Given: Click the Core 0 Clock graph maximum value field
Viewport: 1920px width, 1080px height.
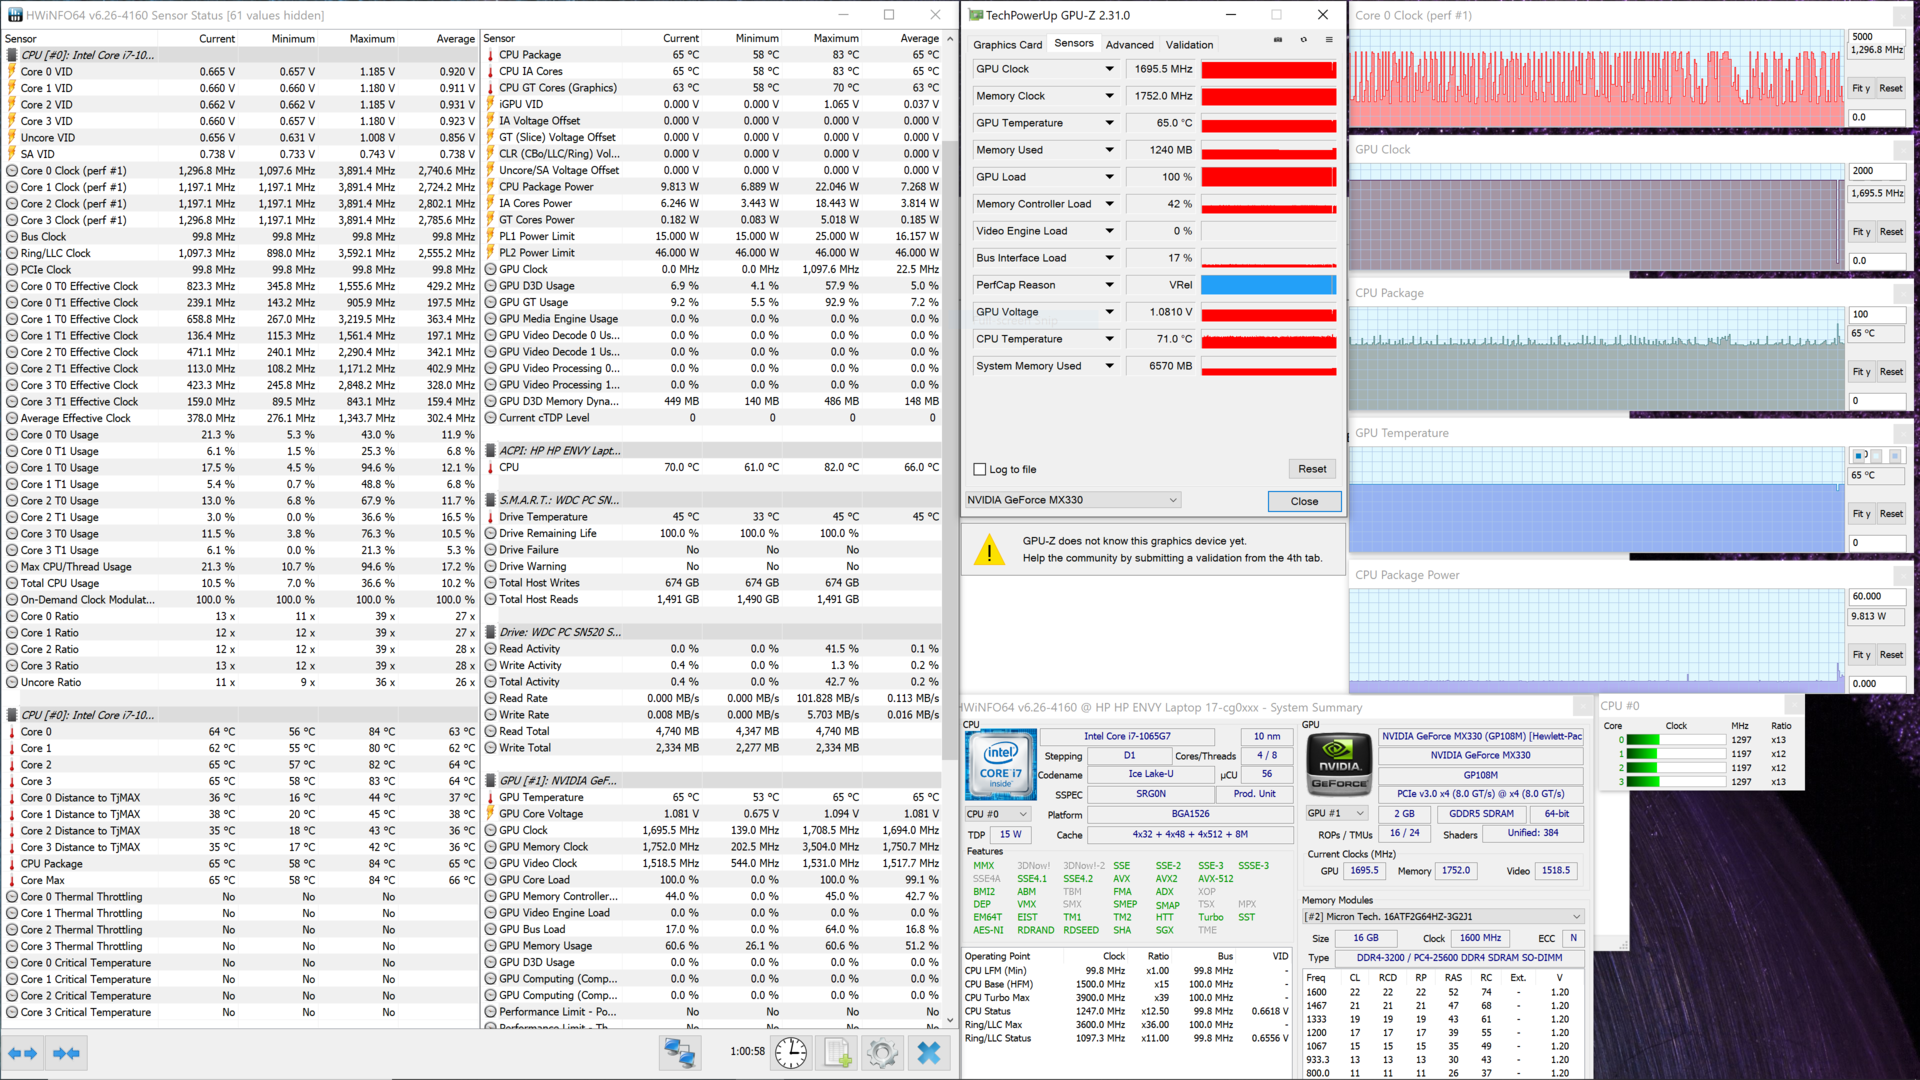Looking at the screenshot, I should coord(1877,37).
